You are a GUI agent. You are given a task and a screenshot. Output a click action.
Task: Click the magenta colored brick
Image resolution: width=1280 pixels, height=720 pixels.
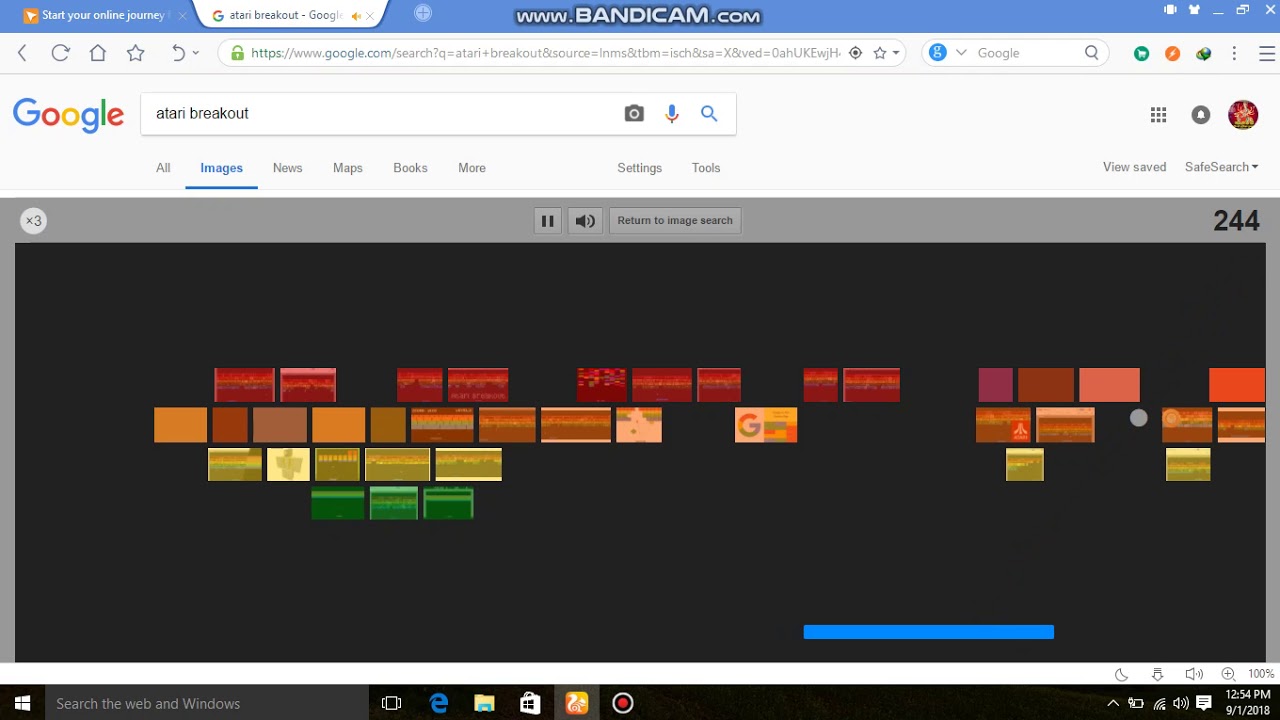coord(996,385)
